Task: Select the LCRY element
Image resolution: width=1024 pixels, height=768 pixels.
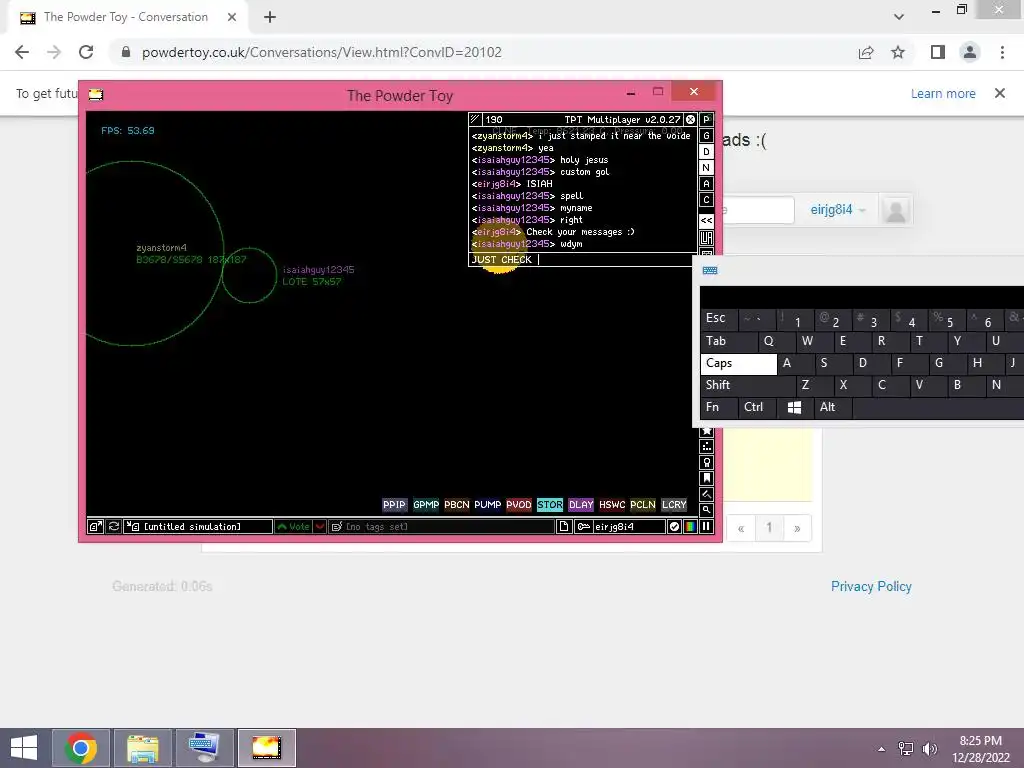Action: coord(674,505)
